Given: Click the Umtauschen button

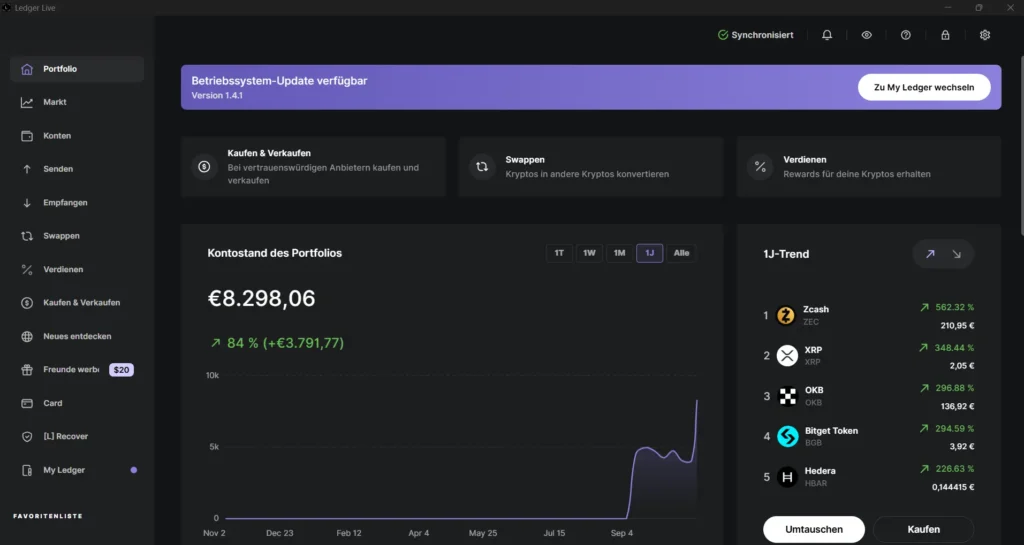Looking at the screenshot, I should (814, 529).
